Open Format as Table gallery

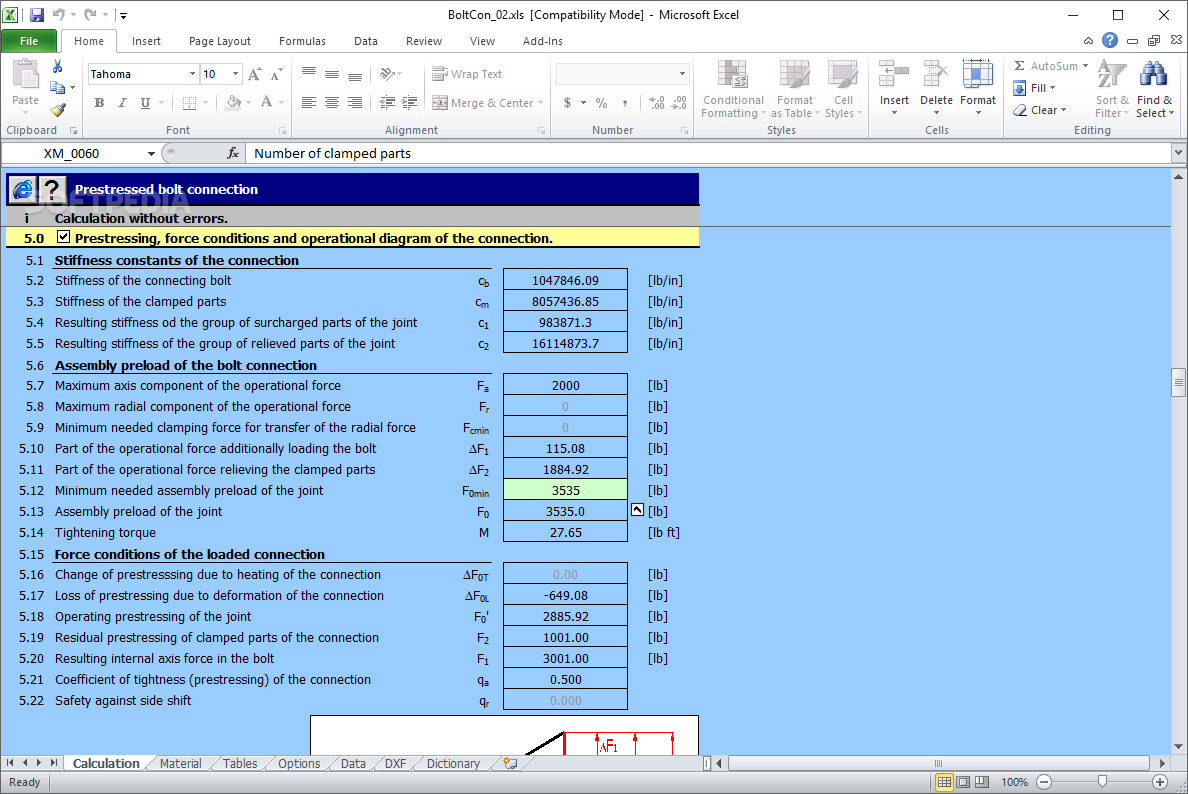point(795,89)
